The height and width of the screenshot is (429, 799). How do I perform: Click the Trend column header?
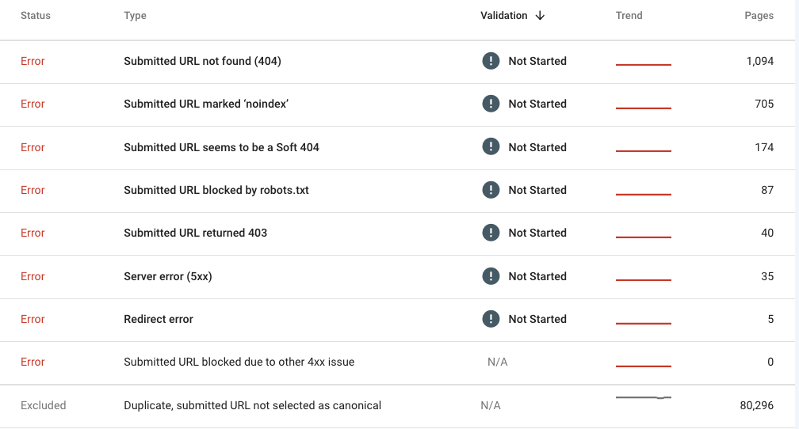click(x=629, y=16)
